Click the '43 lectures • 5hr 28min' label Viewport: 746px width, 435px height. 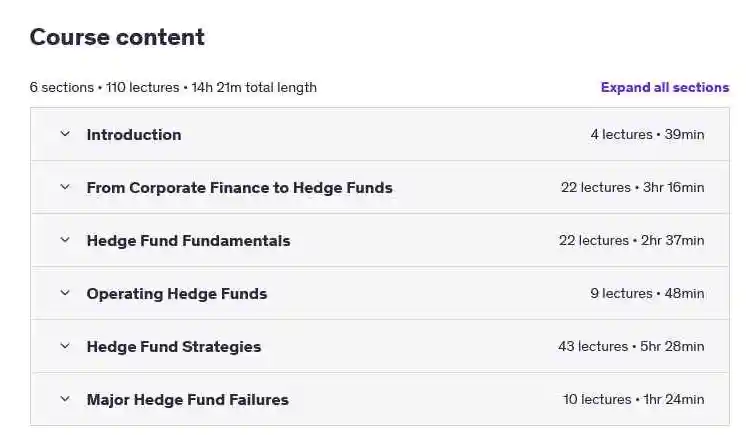pos(631,346)
